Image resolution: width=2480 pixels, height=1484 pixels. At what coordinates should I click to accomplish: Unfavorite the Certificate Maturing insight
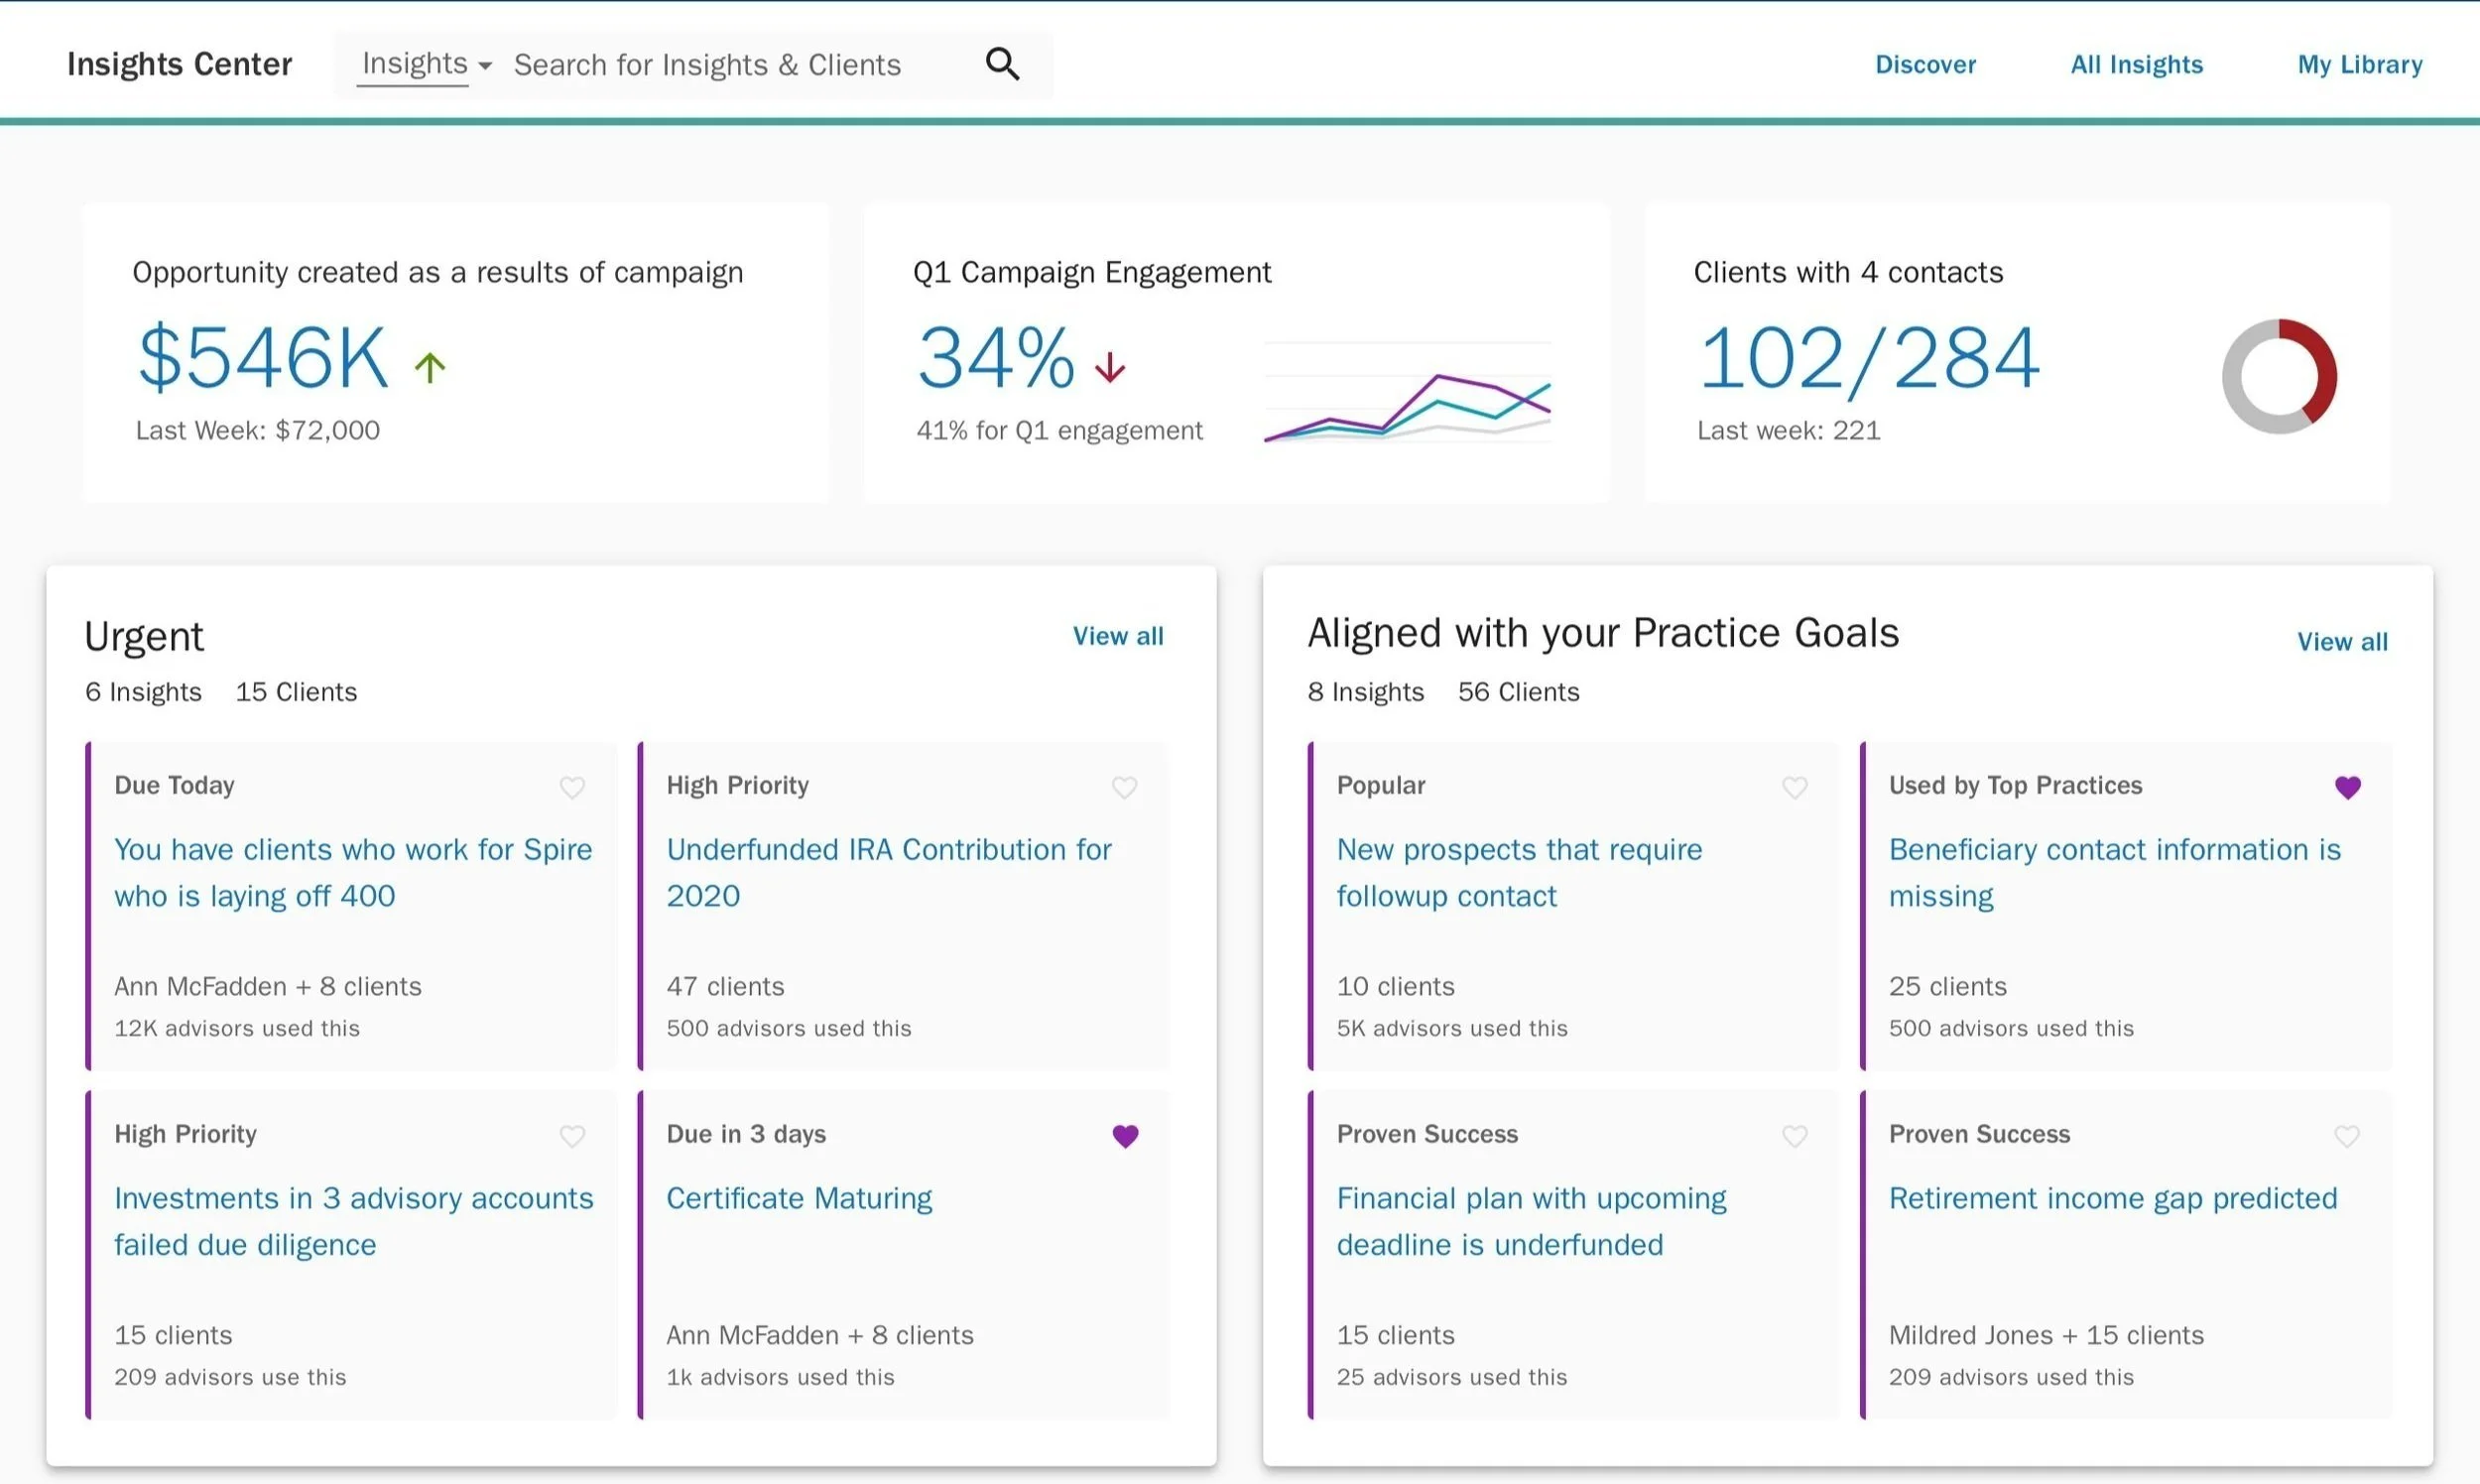click(1125, 1136)
